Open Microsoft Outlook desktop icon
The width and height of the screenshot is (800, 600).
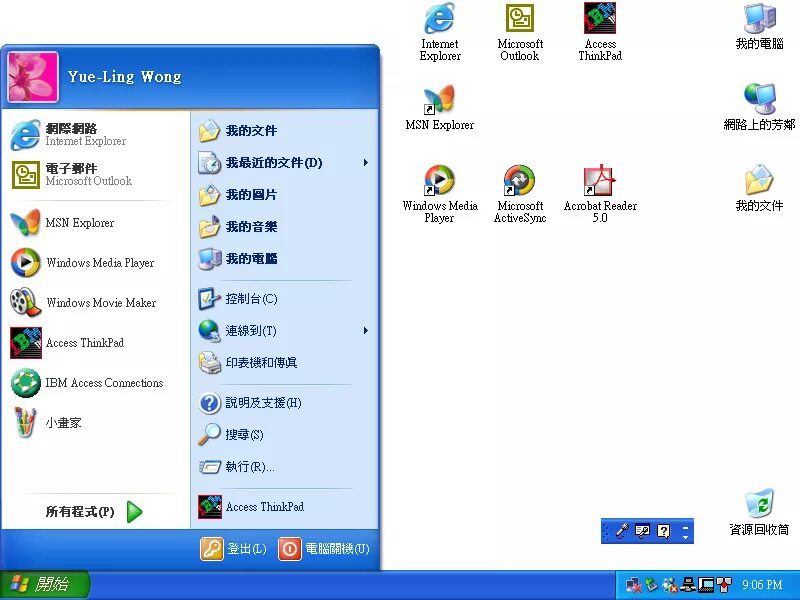(519, 32)
